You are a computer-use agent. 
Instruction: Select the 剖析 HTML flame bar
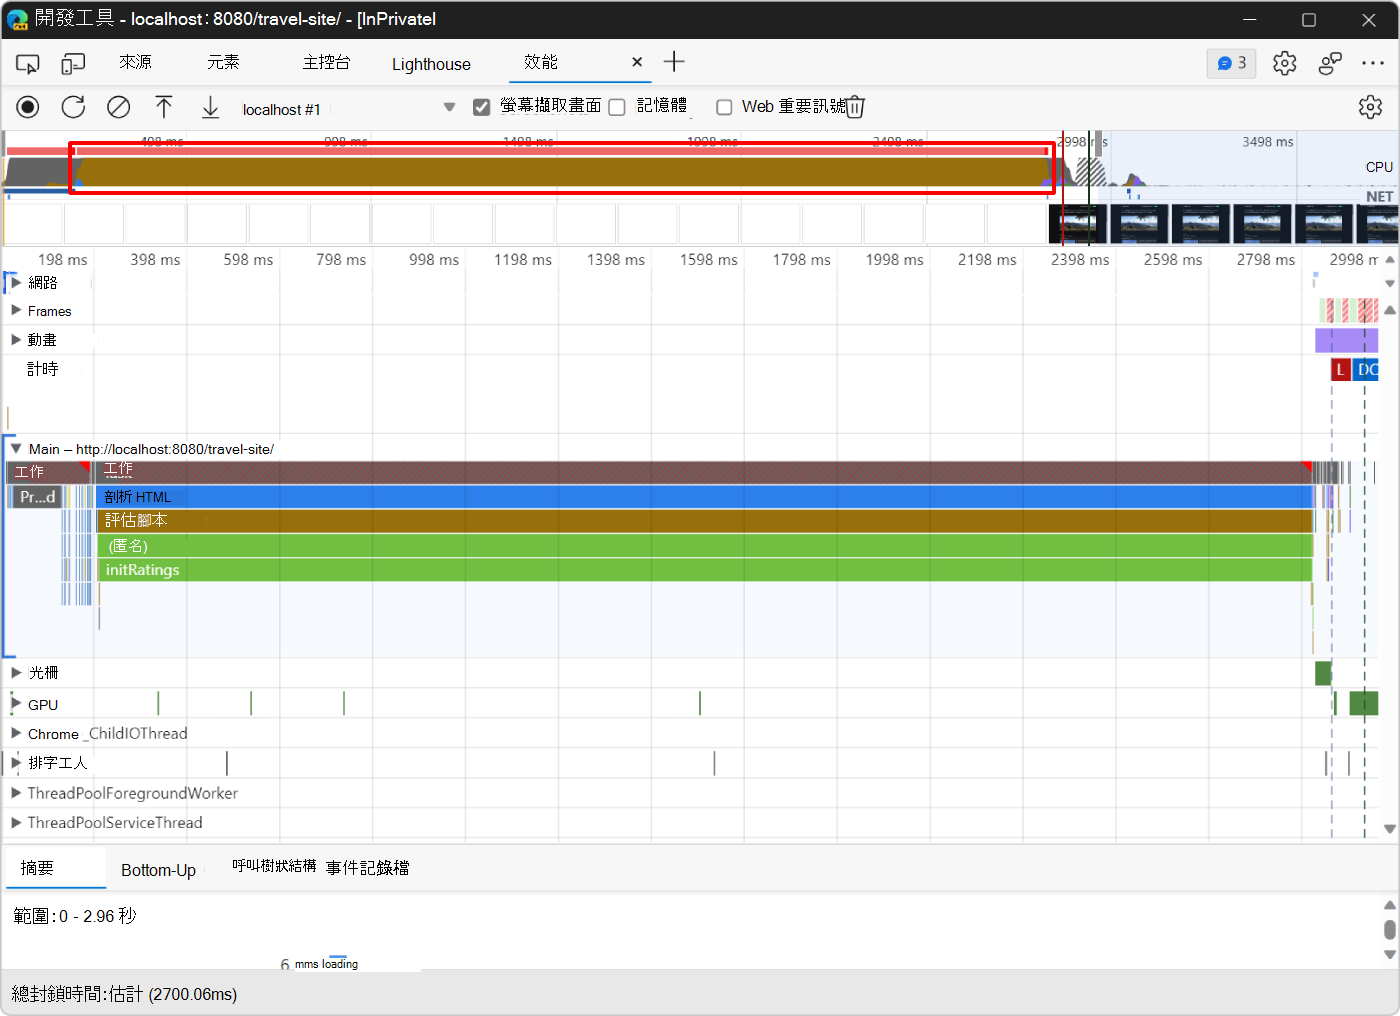point(705,497)
